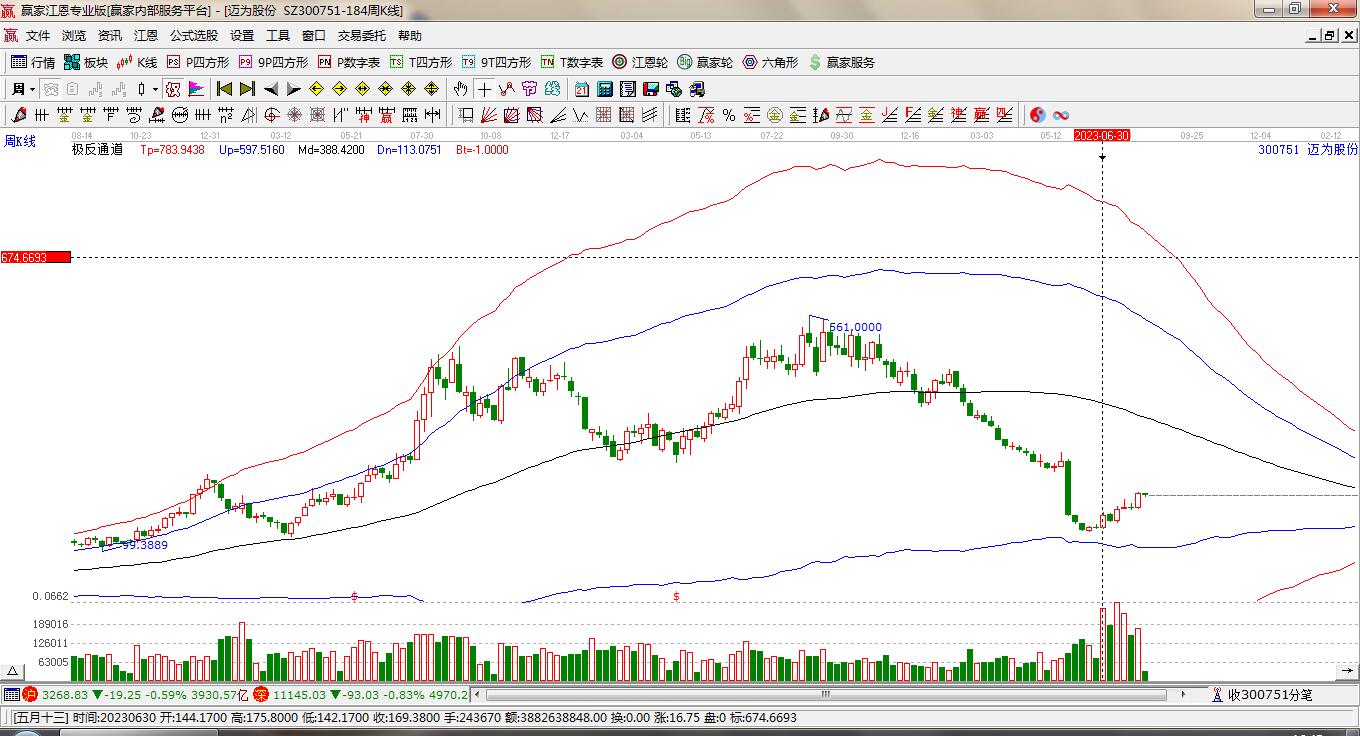Open the 公式选股 menu
Viewport: 1360px width, 736px height.
[x=193, y=36]
